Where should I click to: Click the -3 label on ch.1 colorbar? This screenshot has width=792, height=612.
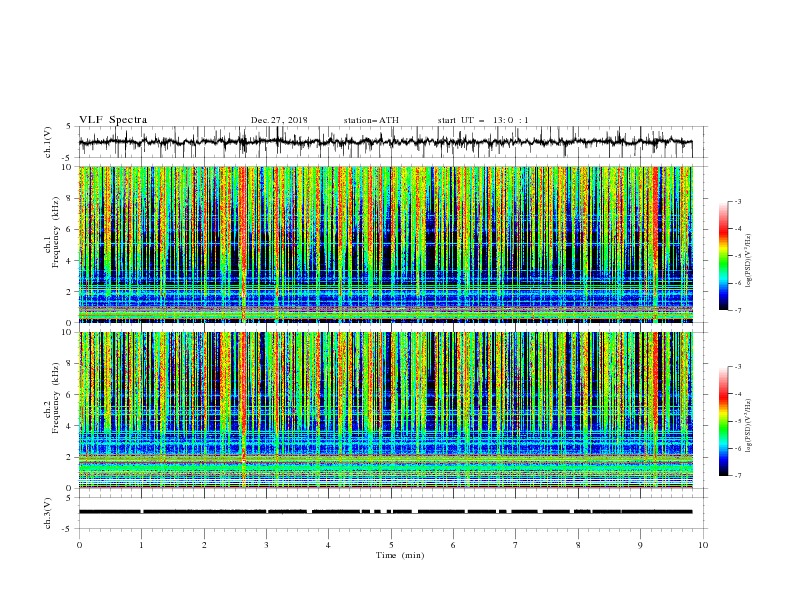coord(738,201)
